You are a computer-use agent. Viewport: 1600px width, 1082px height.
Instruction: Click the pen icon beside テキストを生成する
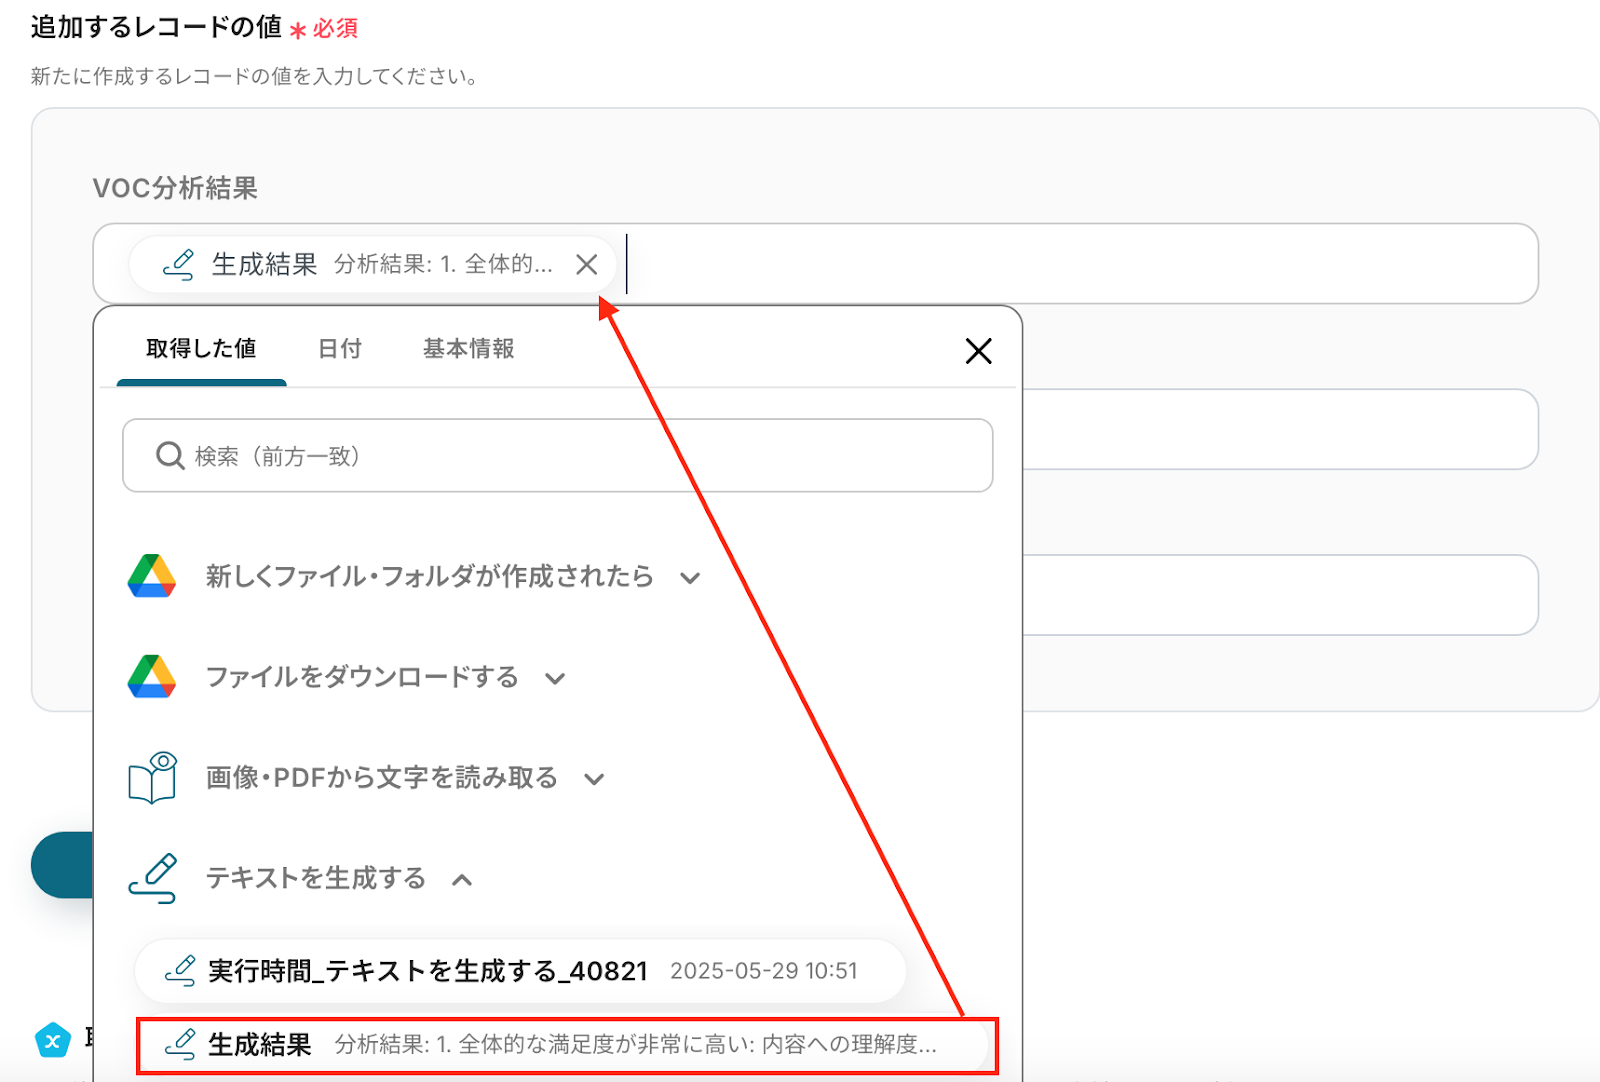[x=152, y=878]
